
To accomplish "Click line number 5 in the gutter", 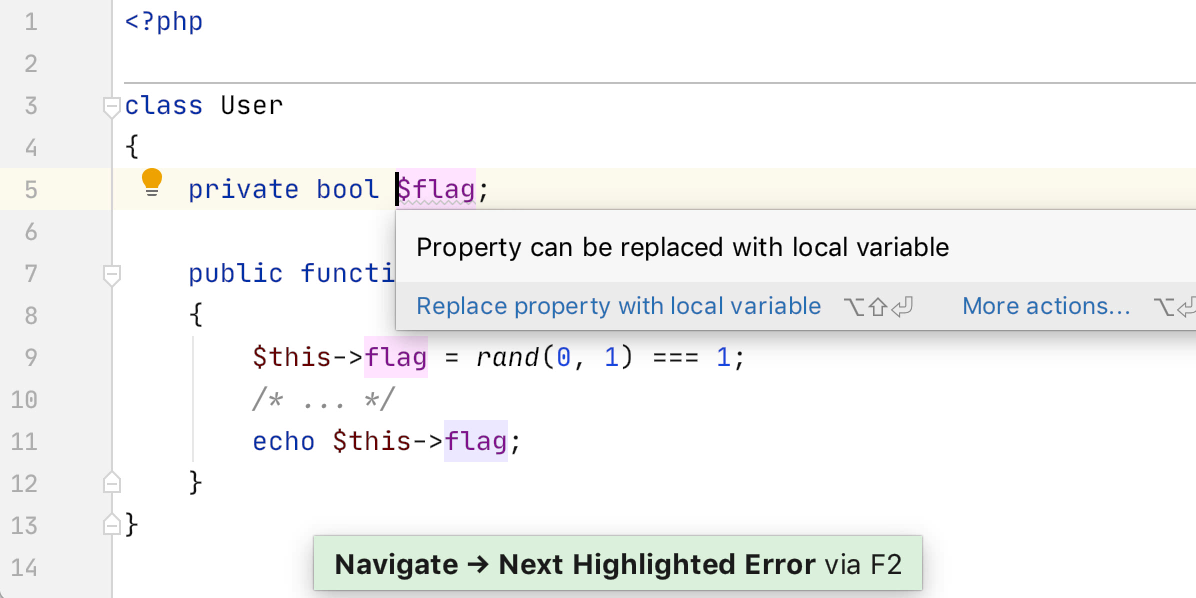I will tap(31, 189).
